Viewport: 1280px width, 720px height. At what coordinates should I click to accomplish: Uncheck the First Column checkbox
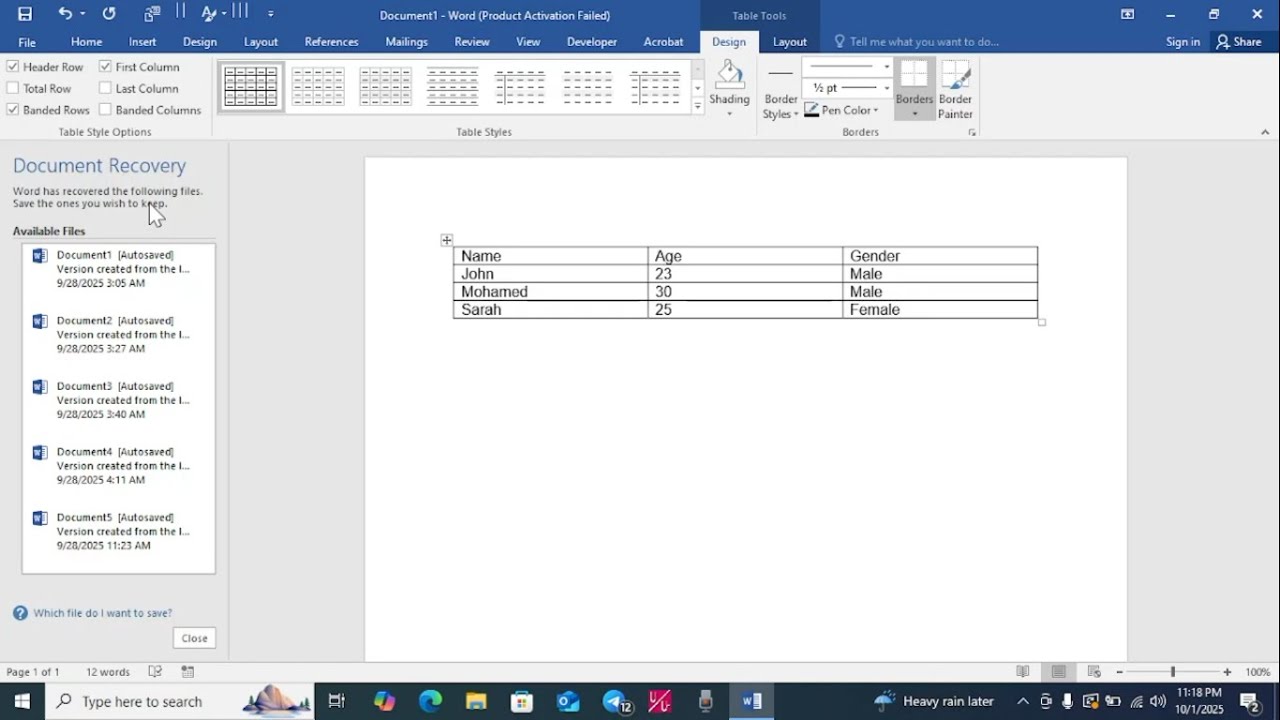pyautogui.click(x=105, y=66)
